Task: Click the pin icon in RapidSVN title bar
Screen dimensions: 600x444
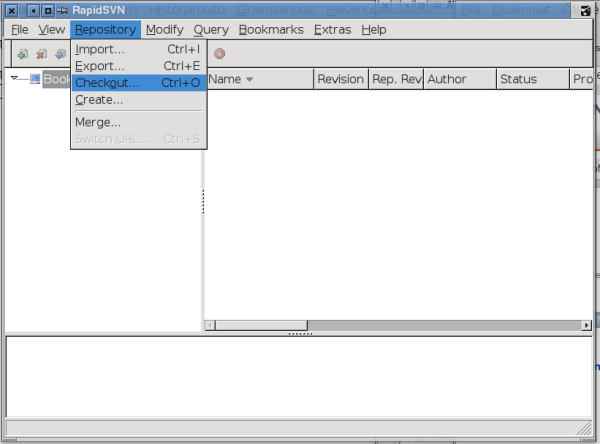Action: (62, 11)
